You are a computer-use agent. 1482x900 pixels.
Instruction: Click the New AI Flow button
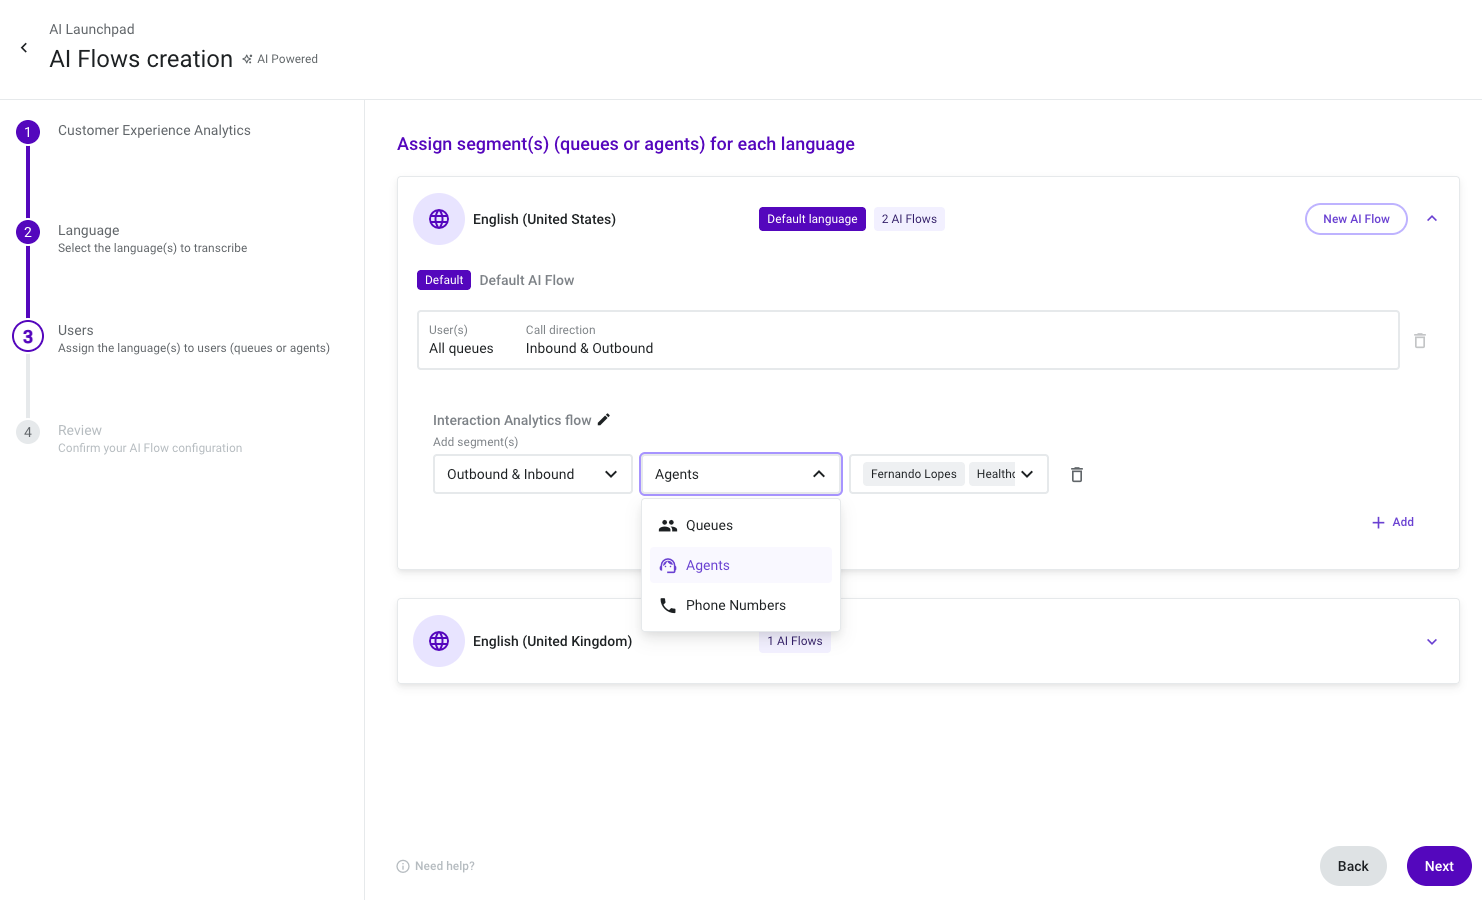point(1356,219)
